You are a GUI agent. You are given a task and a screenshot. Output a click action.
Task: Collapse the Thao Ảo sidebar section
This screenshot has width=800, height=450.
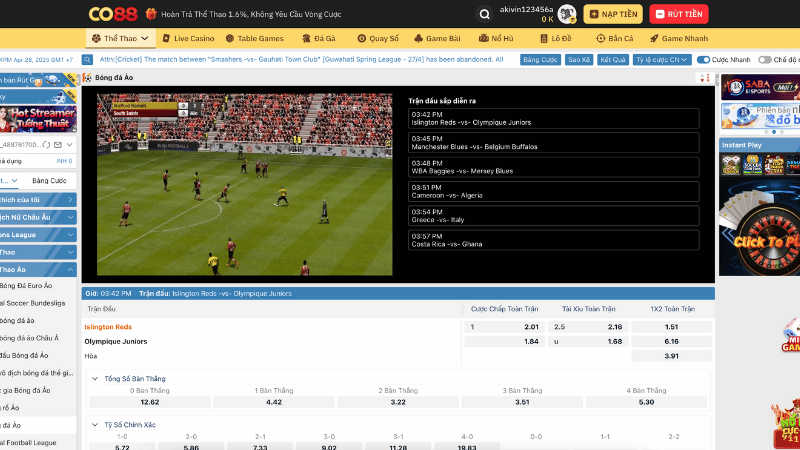point(38,269)
